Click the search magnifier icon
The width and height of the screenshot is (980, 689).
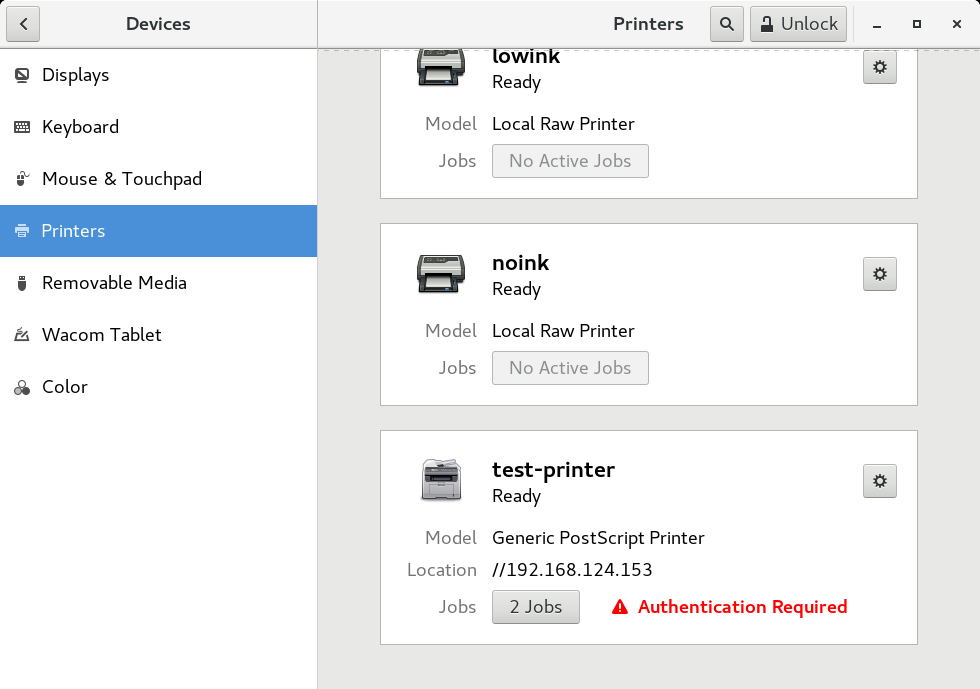tap(726, 24)
